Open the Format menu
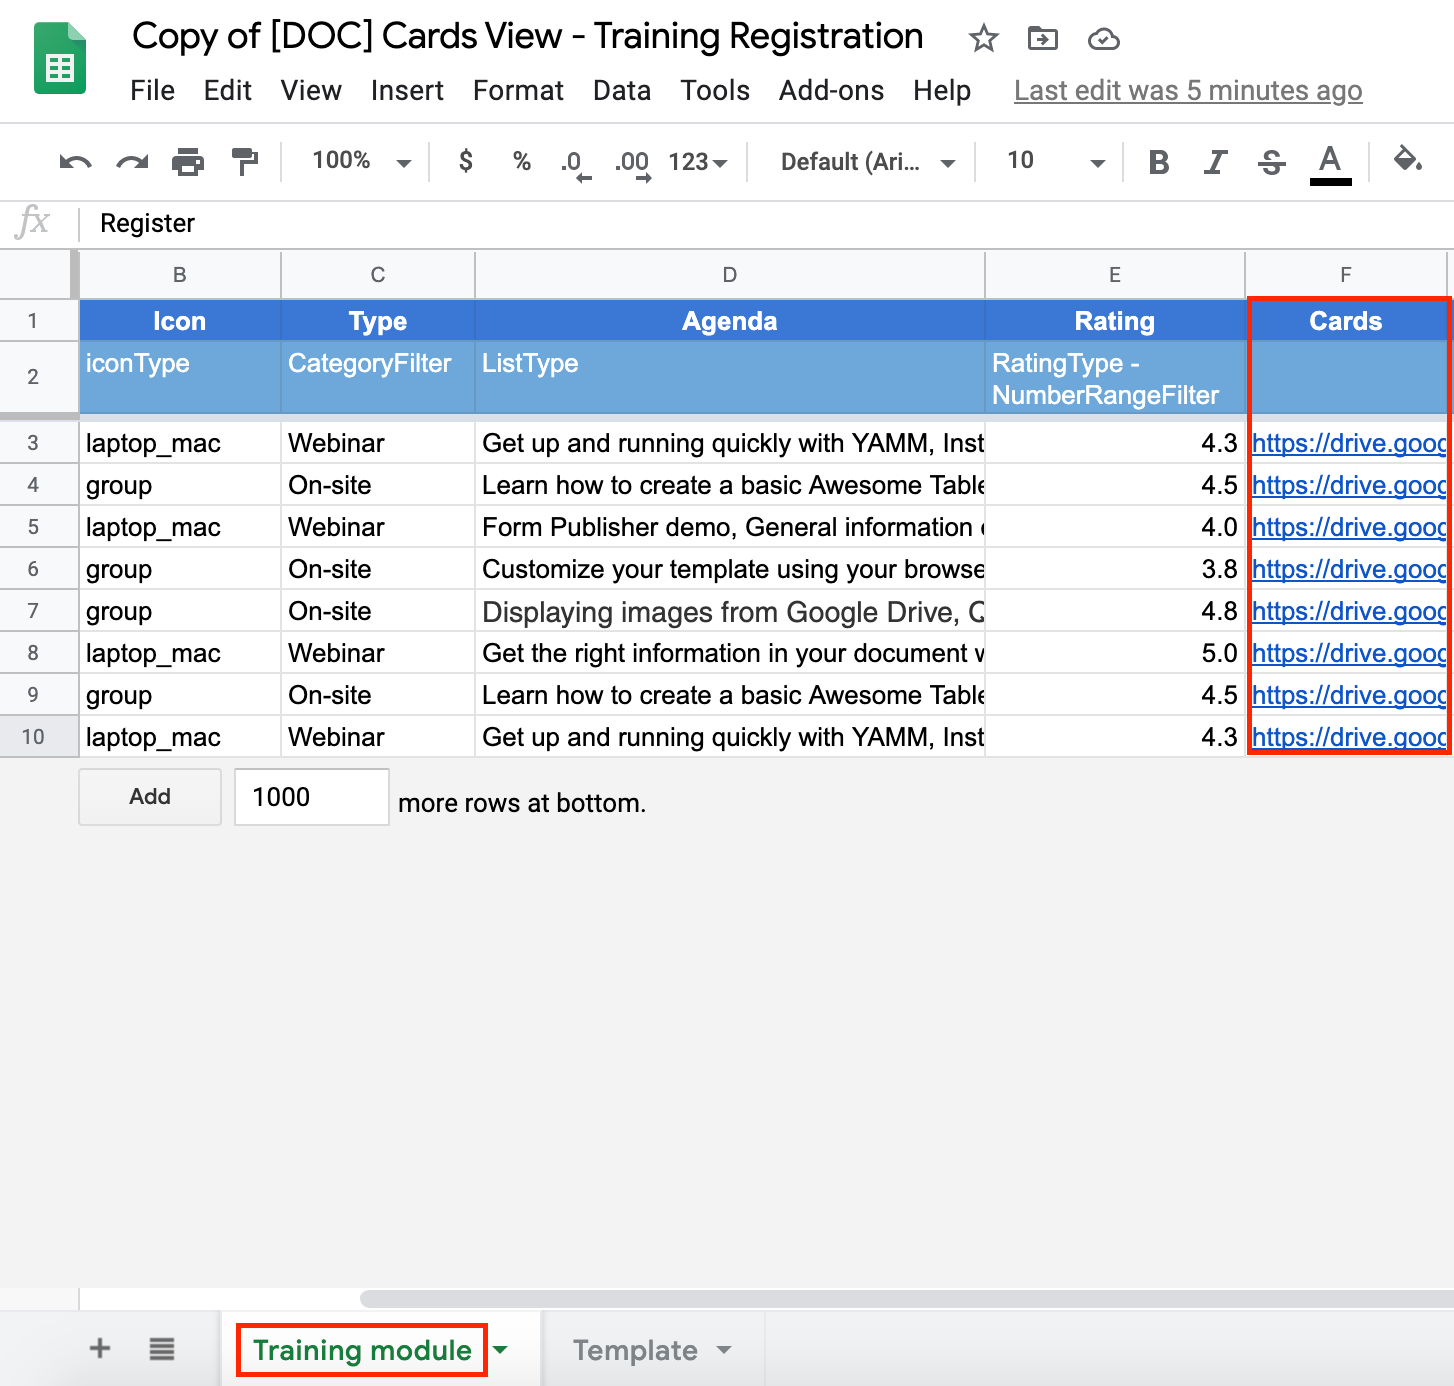The height and width of the screenshot is (1386, 1454). tap(518, 91)
